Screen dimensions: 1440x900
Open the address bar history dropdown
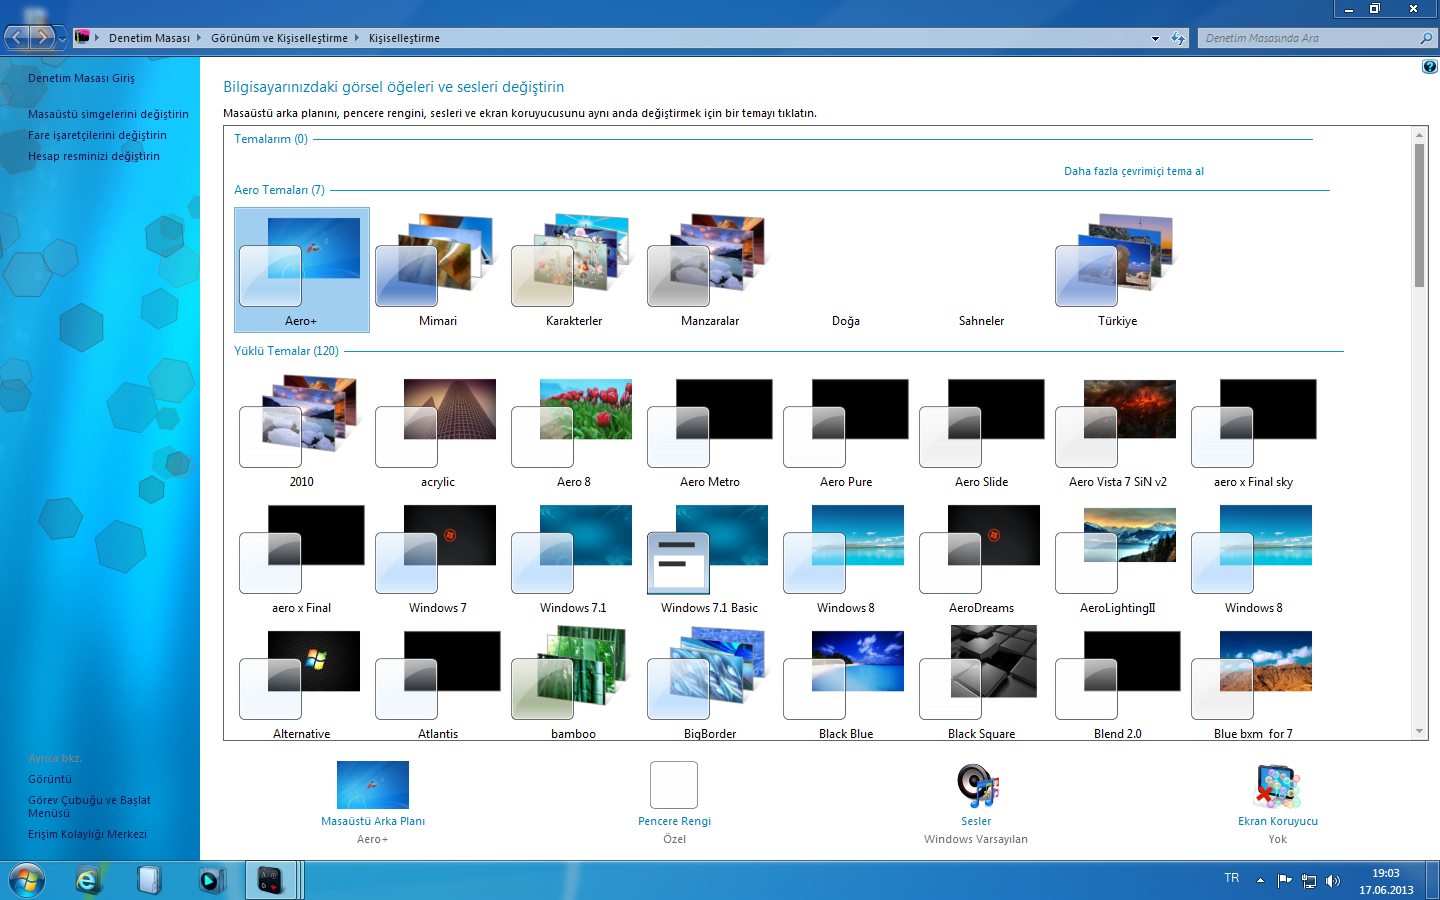tap(1155, 38)
